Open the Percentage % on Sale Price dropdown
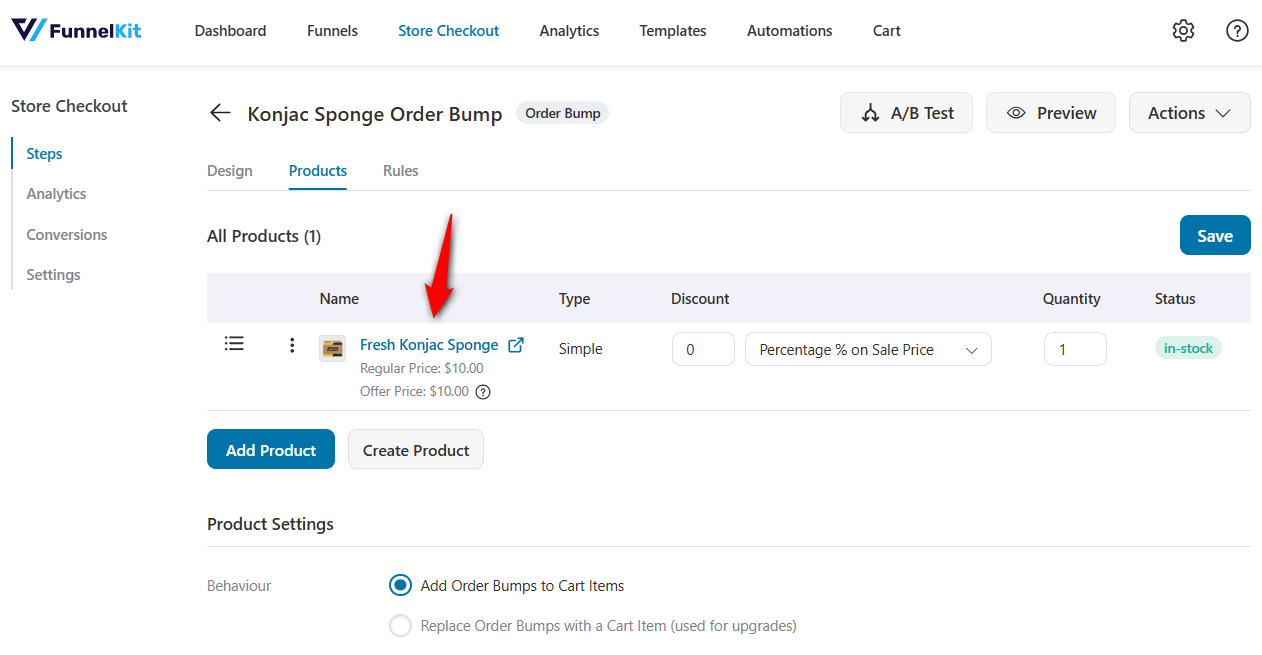This screenshot has width=1262, height=655. point(867,349)
